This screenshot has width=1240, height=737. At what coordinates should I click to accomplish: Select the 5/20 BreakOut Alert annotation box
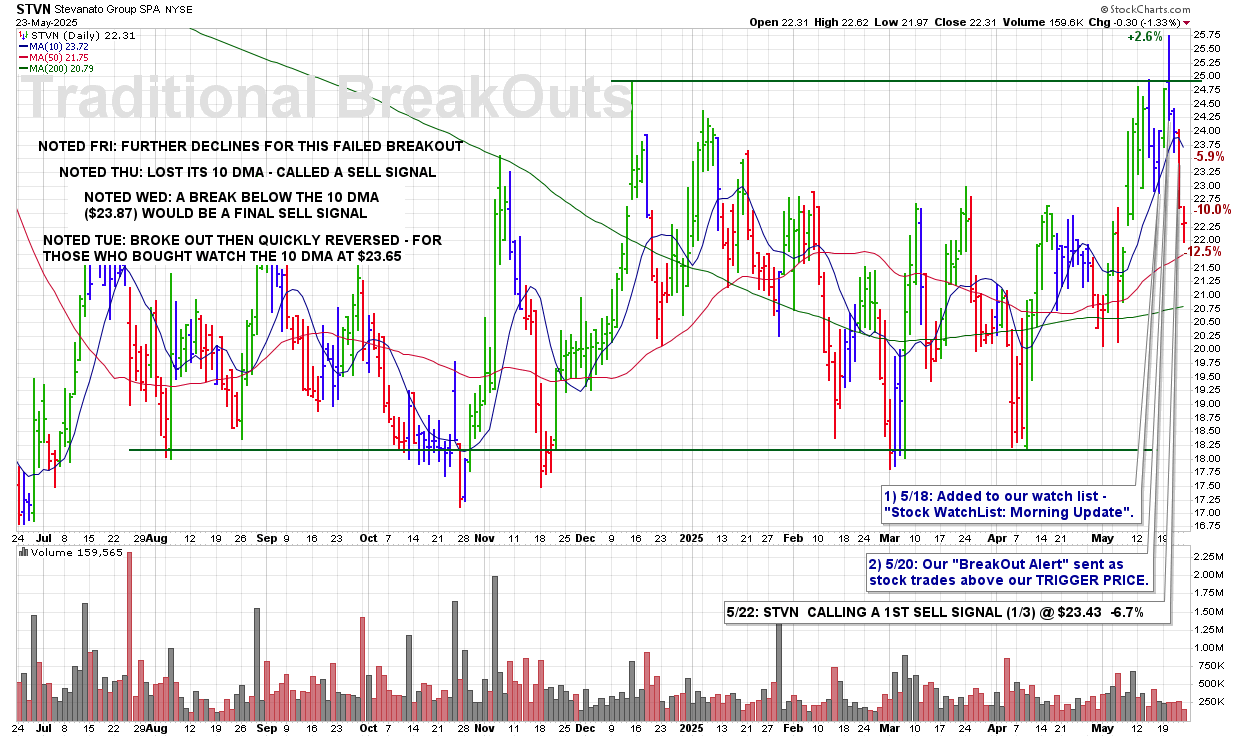click(x=1011, y=572)
